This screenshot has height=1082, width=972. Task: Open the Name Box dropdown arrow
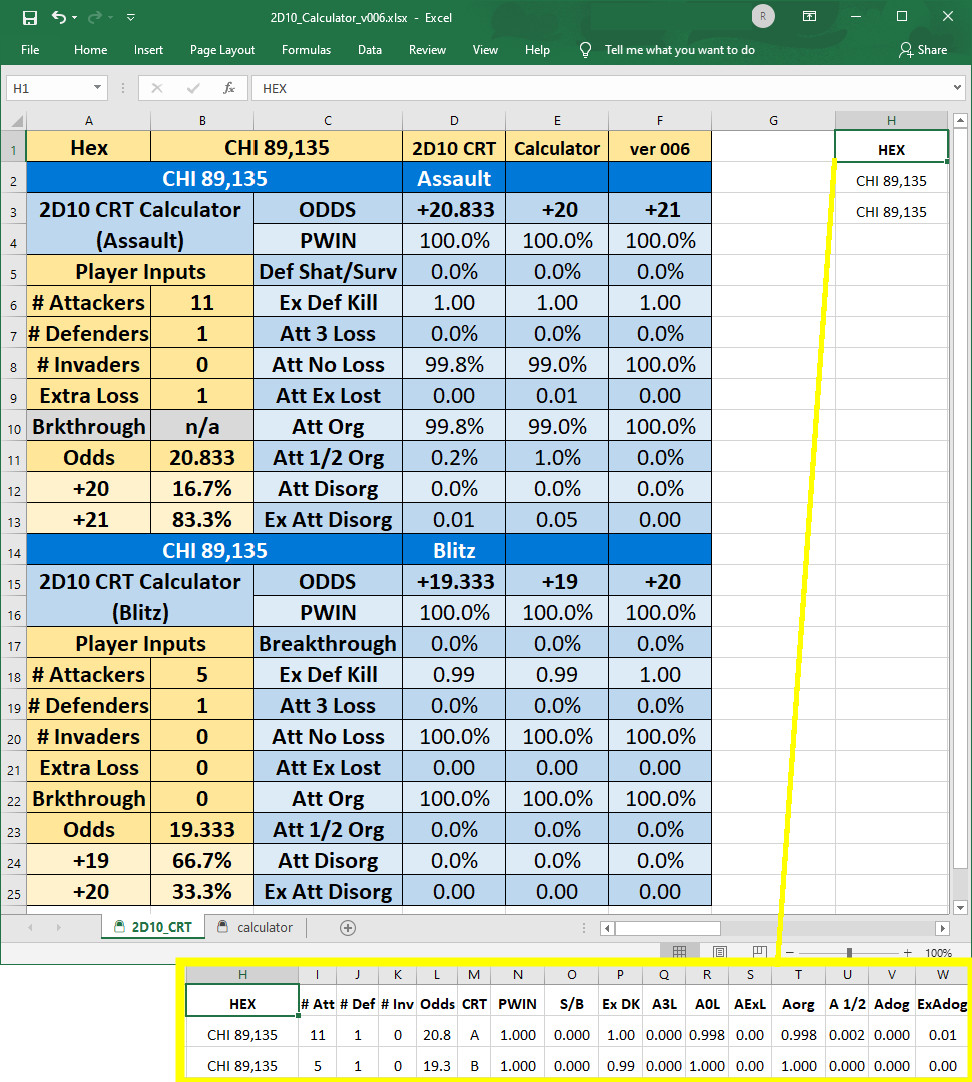tap(98, 88)
